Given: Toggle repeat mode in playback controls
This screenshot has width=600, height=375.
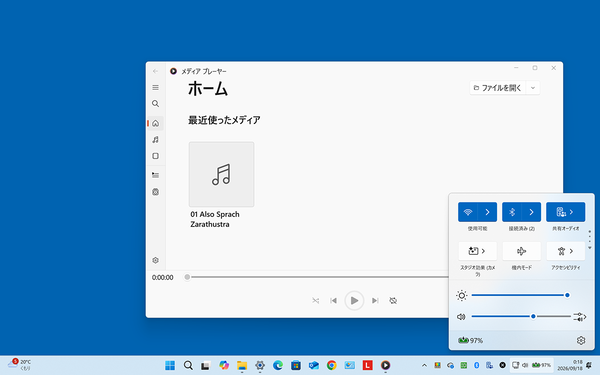Looking at the screenshot, I should click(393, 301).
